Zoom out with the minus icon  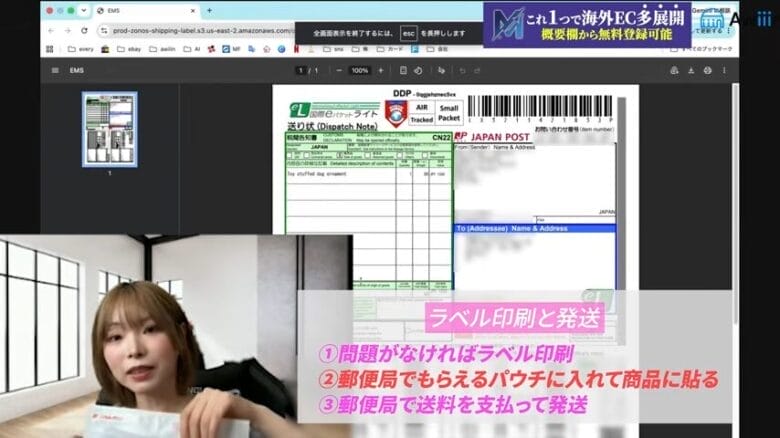[339, 71]
